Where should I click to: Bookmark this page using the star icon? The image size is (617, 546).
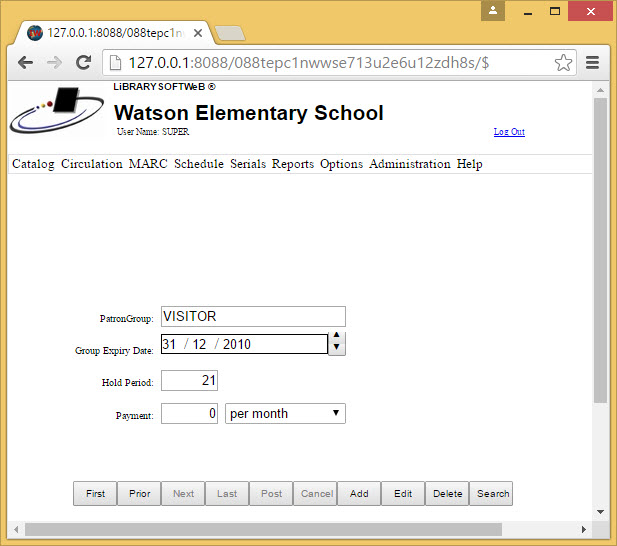click(x=563, y=62)
